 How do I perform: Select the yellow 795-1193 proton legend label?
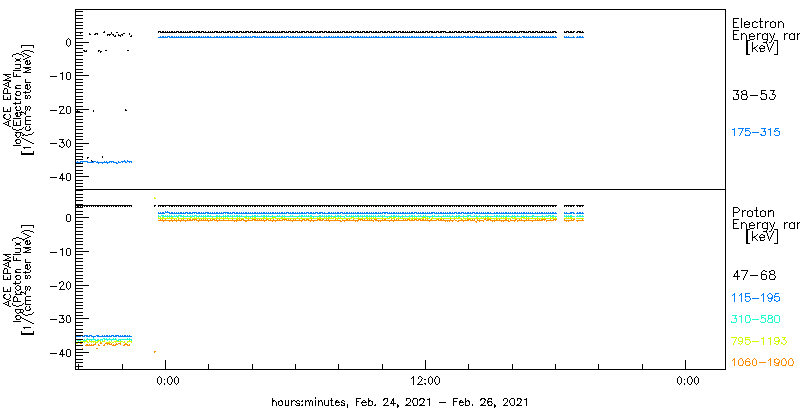tap(760, 341)
